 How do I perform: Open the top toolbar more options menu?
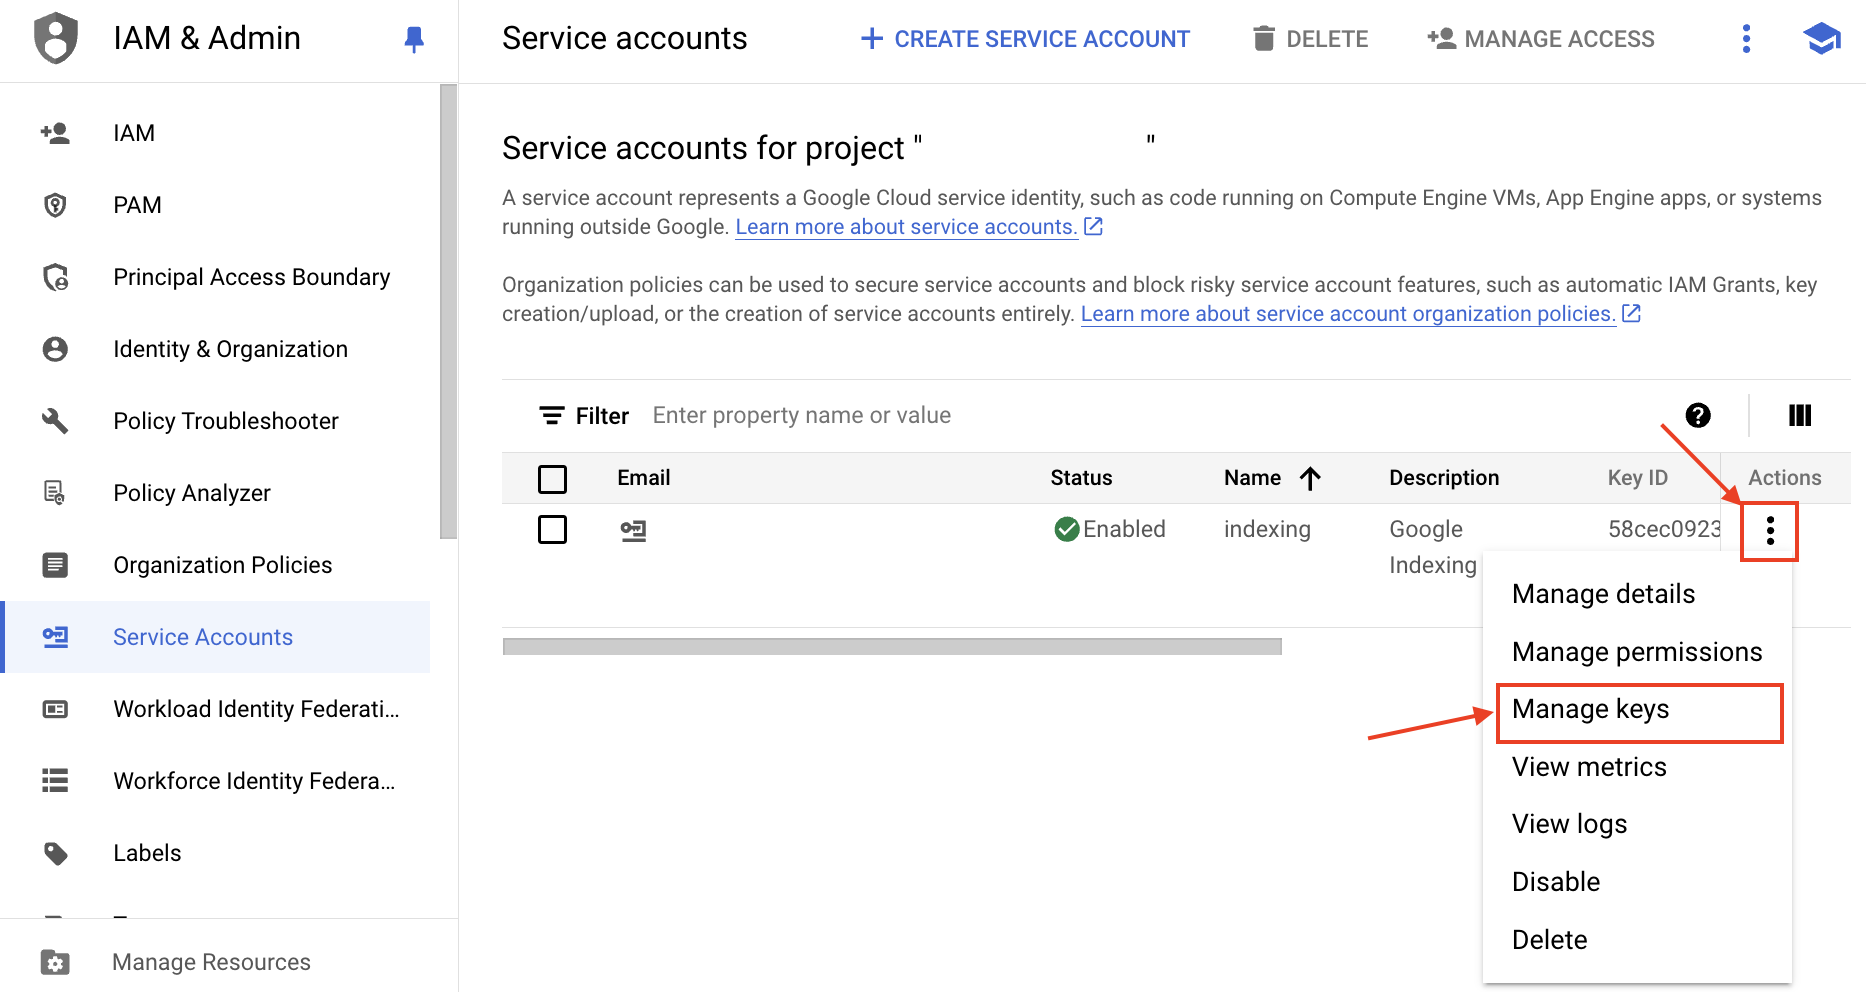1746,39
